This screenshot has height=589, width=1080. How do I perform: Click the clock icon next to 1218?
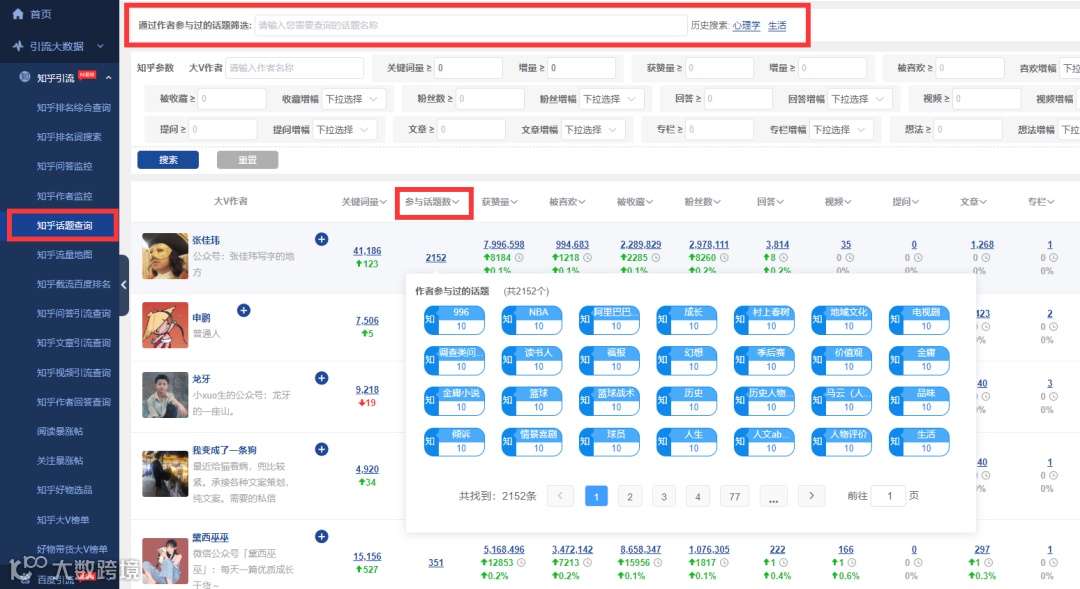588,258
